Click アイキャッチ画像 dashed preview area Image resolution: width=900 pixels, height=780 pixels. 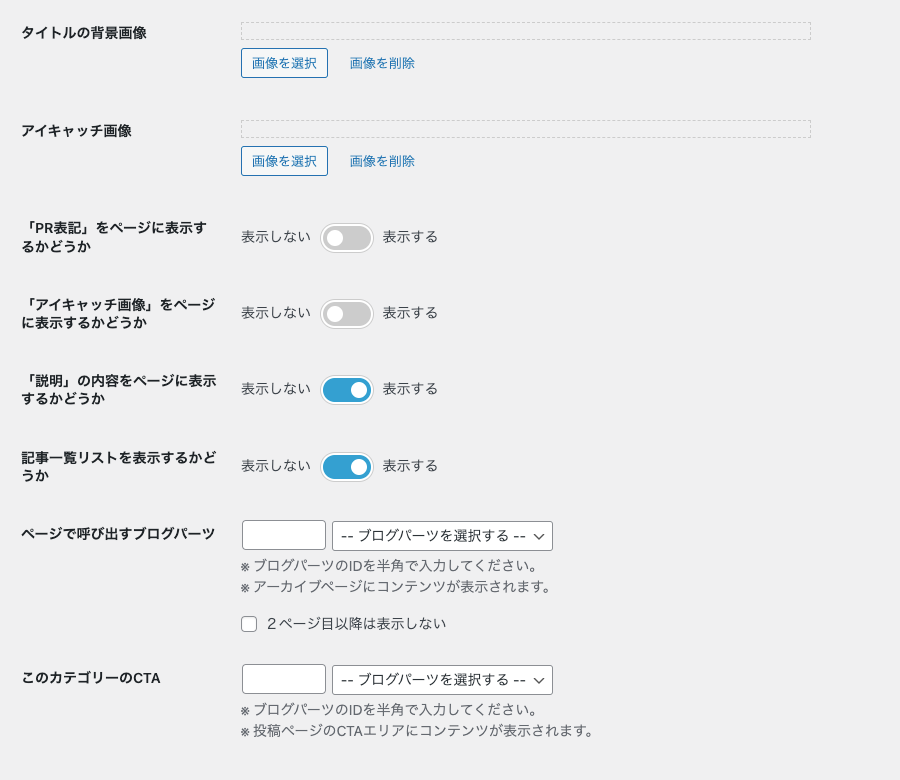pos(526,129)
